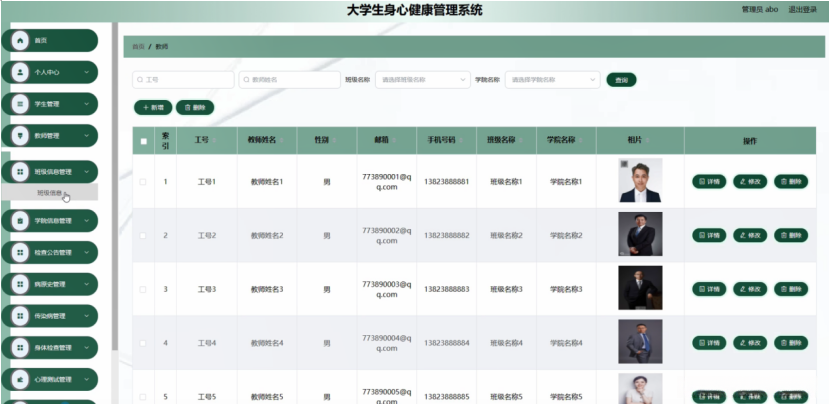The width and height of the screenshot is (832, 407).
Task: Click 删除 for 教师姓名3
Action: click(791, 289)
